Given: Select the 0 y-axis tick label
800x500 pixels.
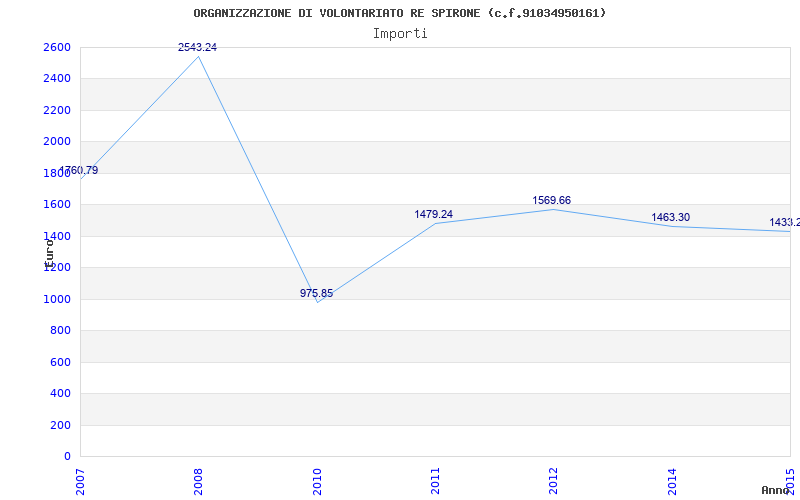Looking at the screenshot, I should (x=67, y=456).
